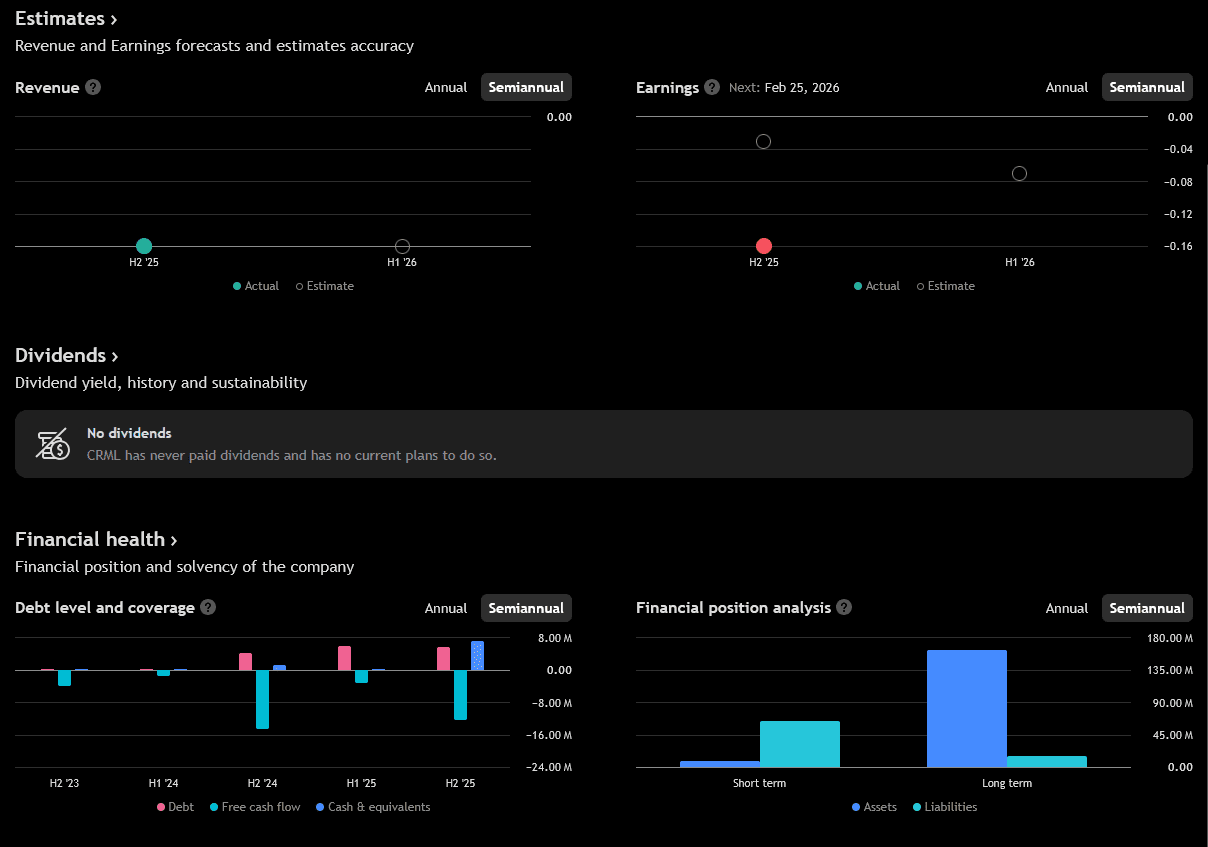The width and height of the screenshot is (1208, 847).
Task: Click the H1 '25 pink debt bar
Action: coord(344,658)
